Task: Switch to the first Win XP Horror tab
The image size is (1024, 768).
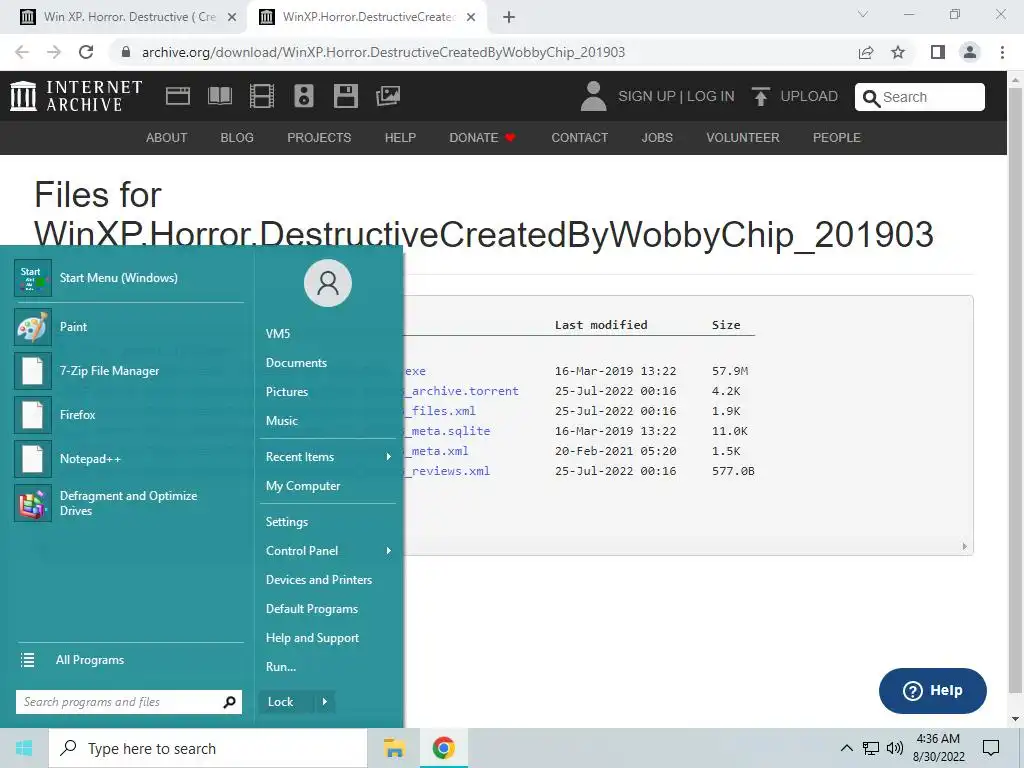Action: point(129,17)
